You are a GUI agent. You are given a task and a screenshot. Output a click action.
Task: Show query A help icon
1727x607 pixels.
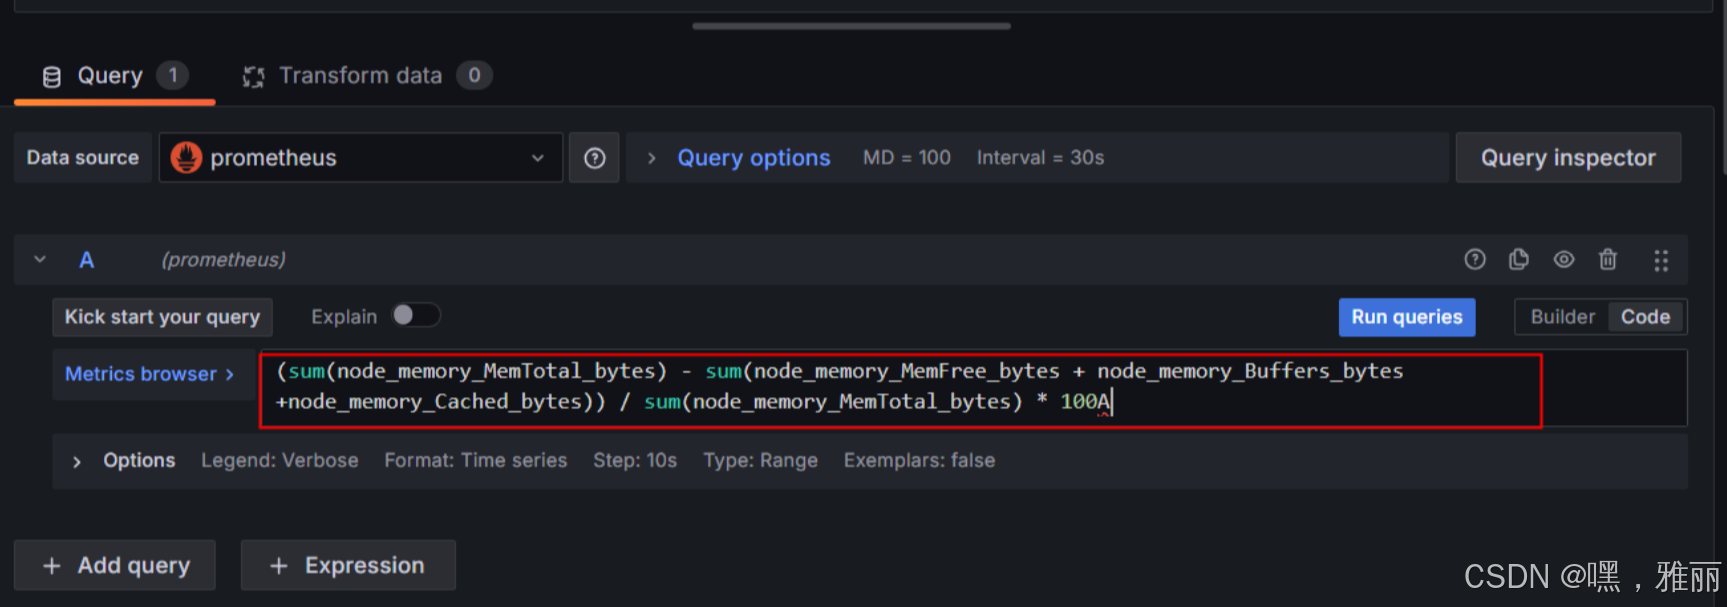[1474, 260]
